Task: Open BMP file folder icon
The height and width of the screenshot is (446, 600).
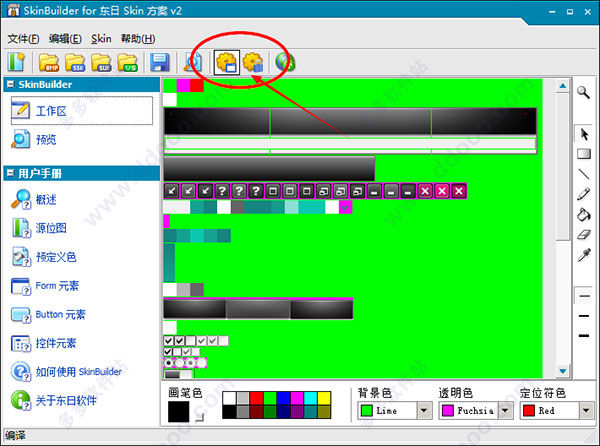Action: click(49, 62)
